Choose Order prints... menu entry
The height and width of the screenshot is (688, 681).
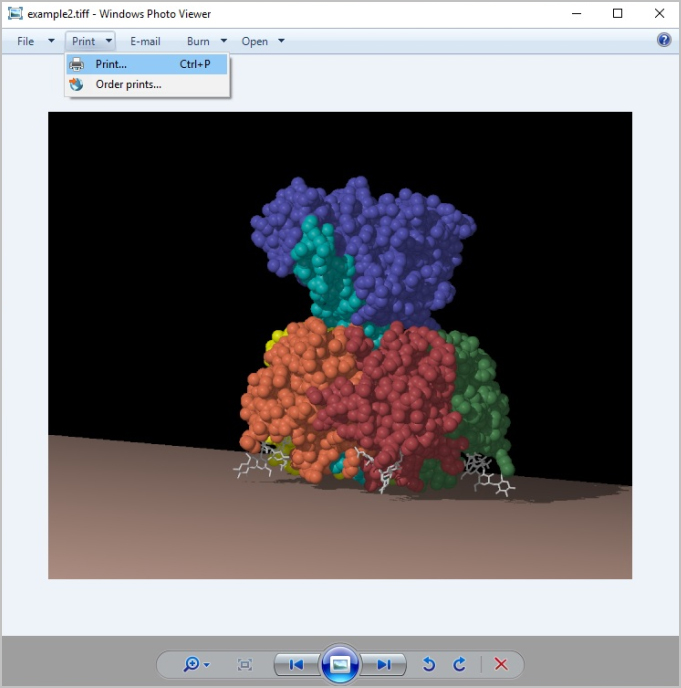click(128, 85)
